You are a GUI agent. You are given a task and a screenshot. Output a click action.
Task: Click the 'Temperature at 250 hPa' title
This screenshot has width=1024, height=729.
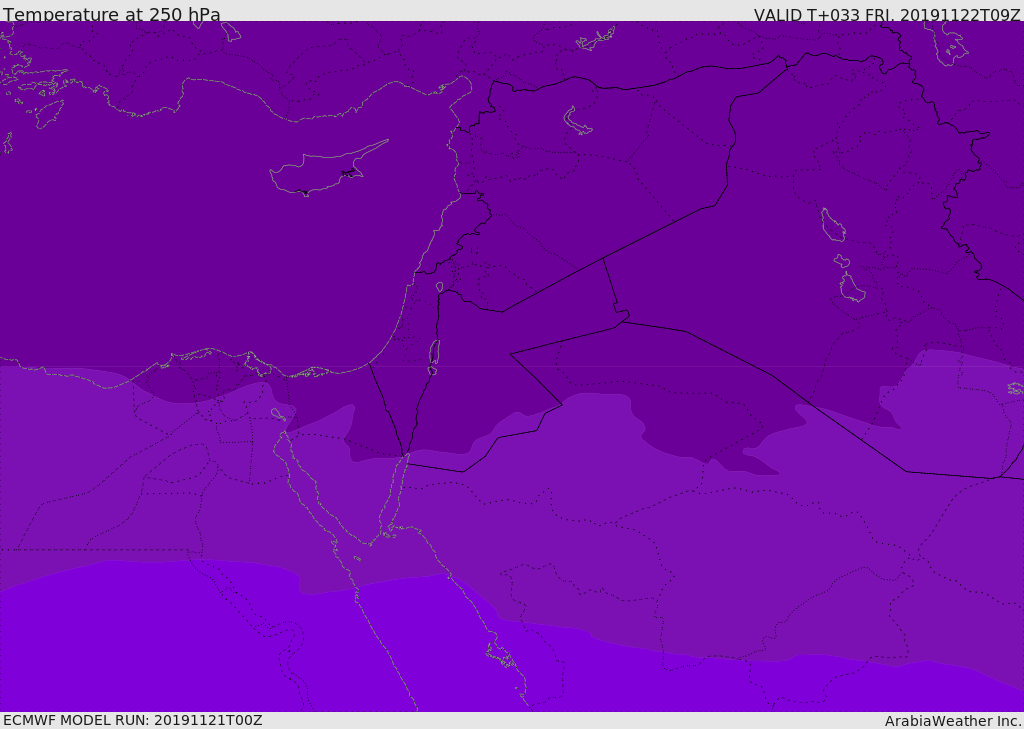point(111,15)
